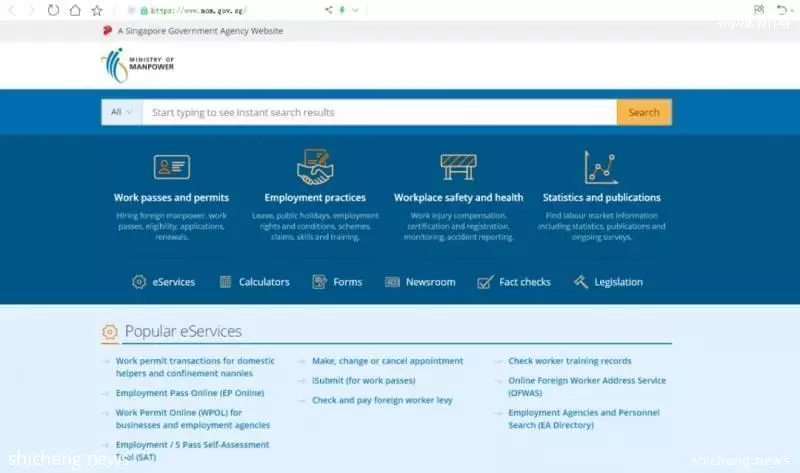
Task: Open work permit transactions for domestic helpers
Action: click(195, 367)
